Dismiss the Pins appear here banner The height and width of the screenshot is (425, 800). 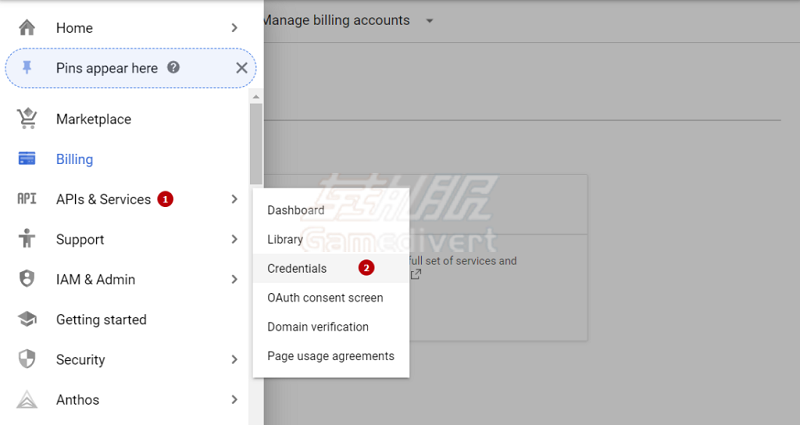click(241, 68)
